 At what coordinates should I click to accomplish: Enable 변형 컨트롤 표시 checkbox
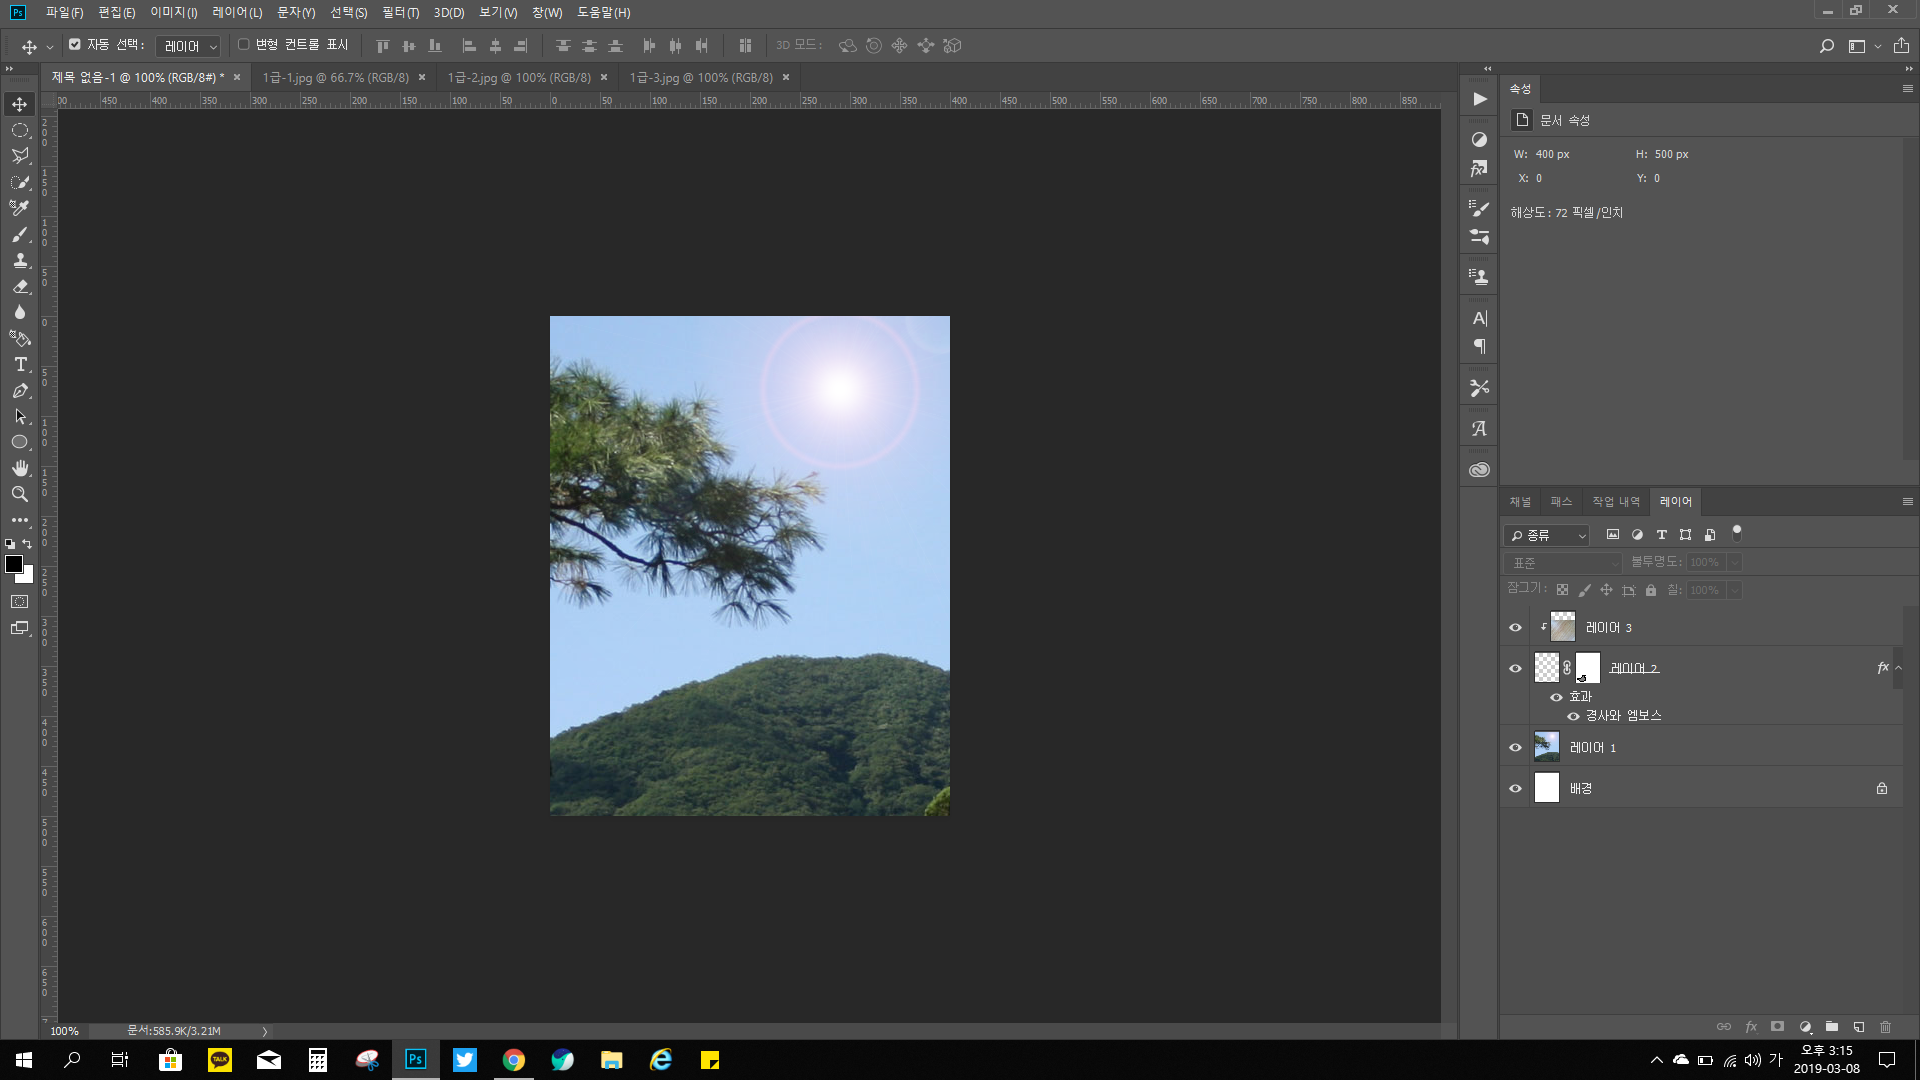(243, 45)
